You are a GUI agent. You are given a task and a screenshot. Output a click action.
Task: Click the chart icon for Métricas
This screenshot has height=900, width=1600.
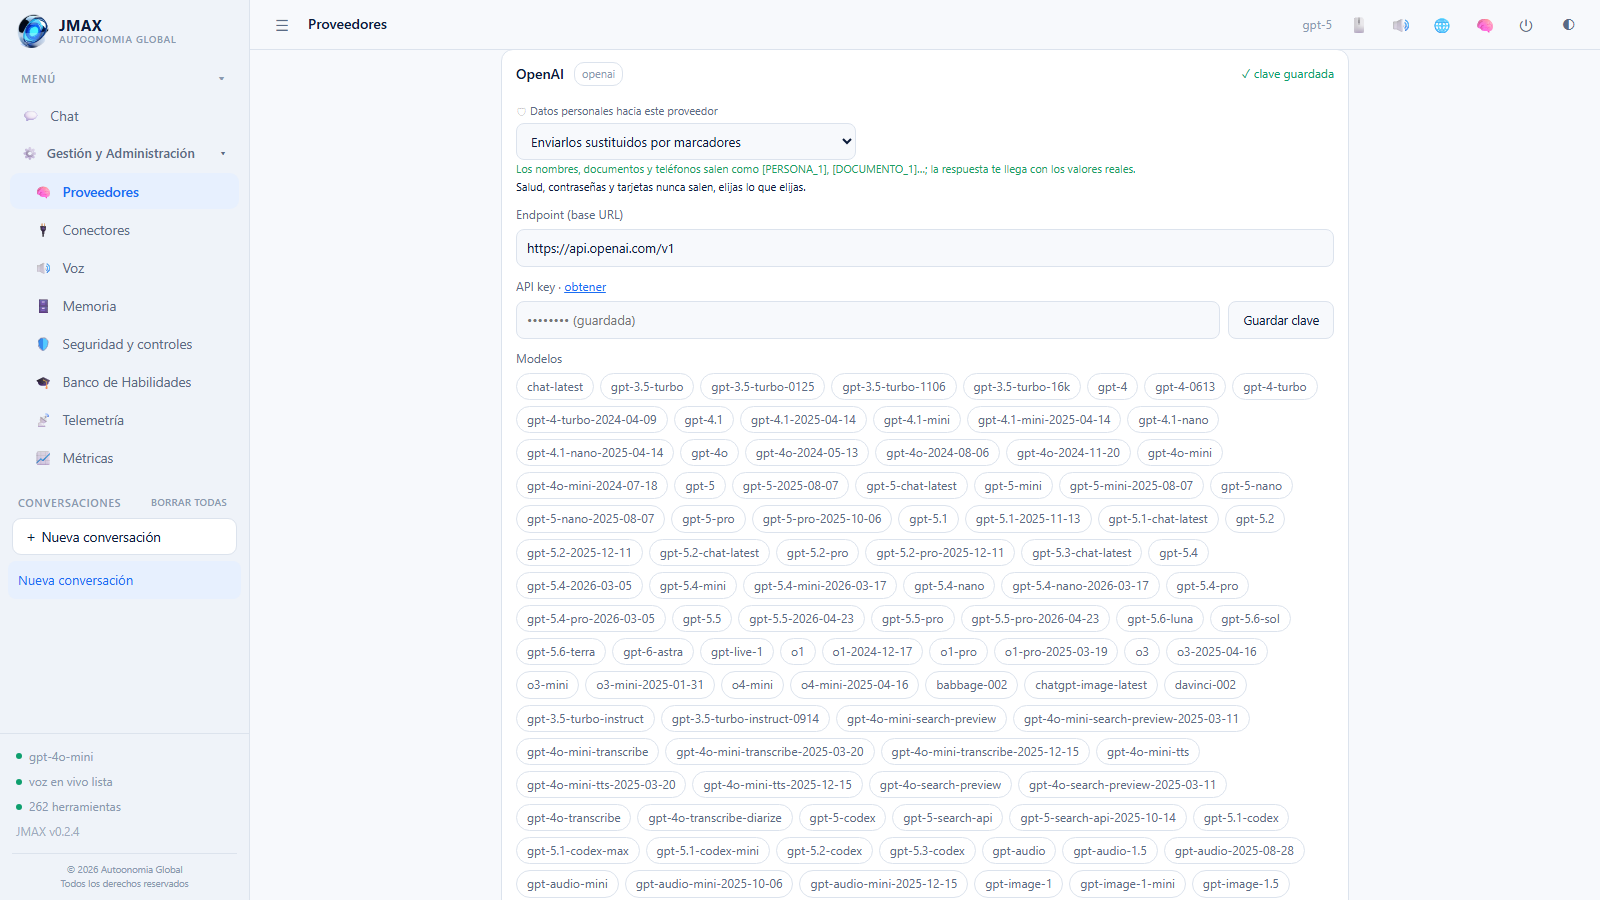[43, 458]
